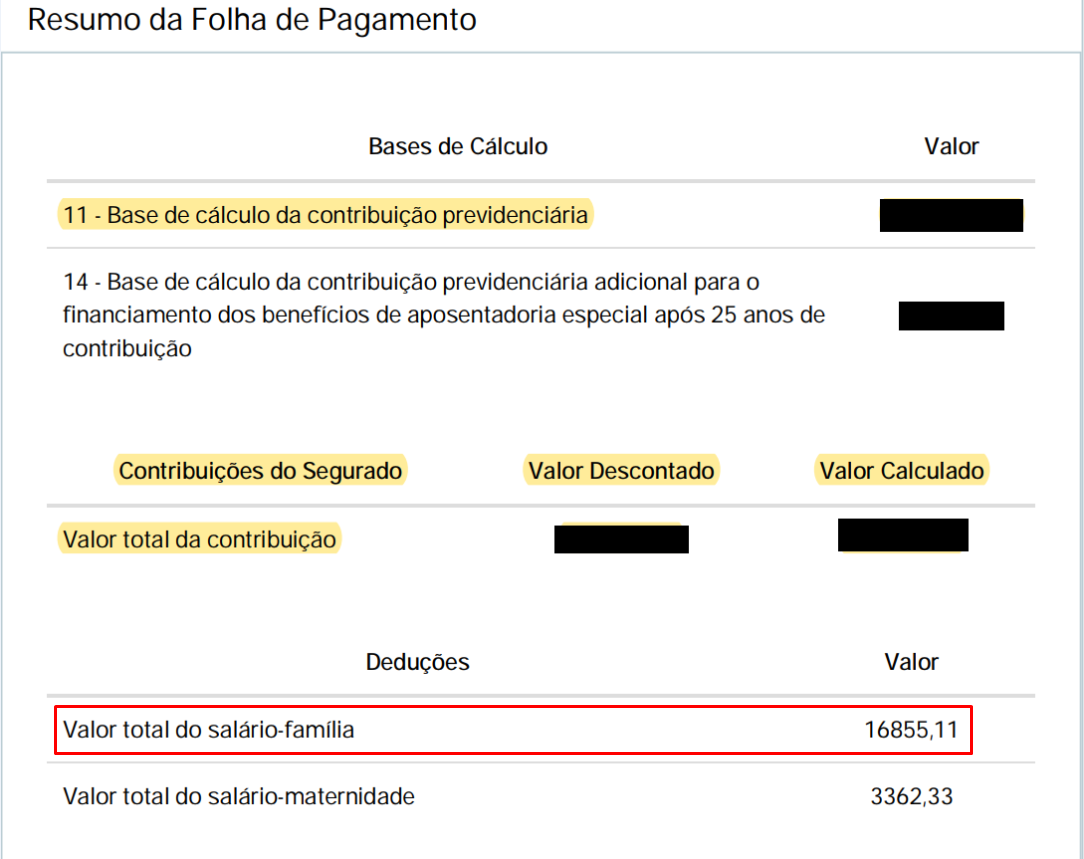The image size is (1084, 859).
Task: Select the Bases de Cálculo column header
Action: 458,147
